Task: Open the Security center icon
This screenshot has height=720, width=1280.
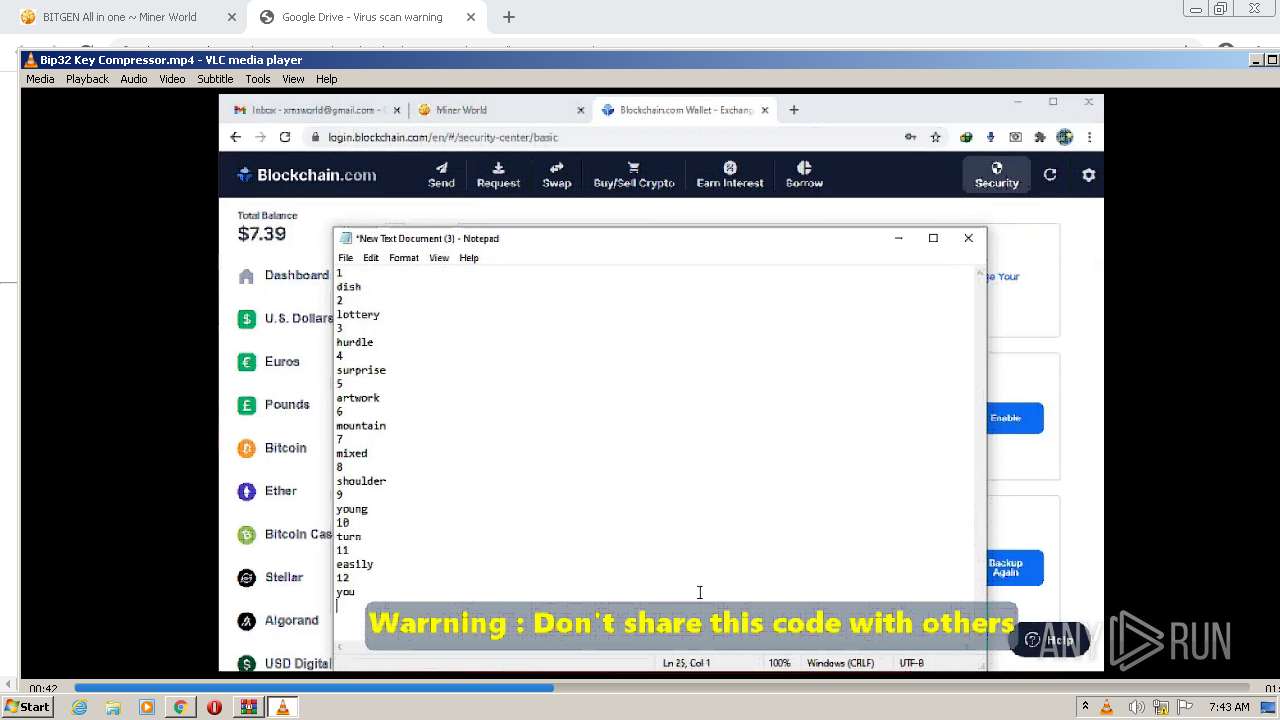Action: [x=997, y=175]
